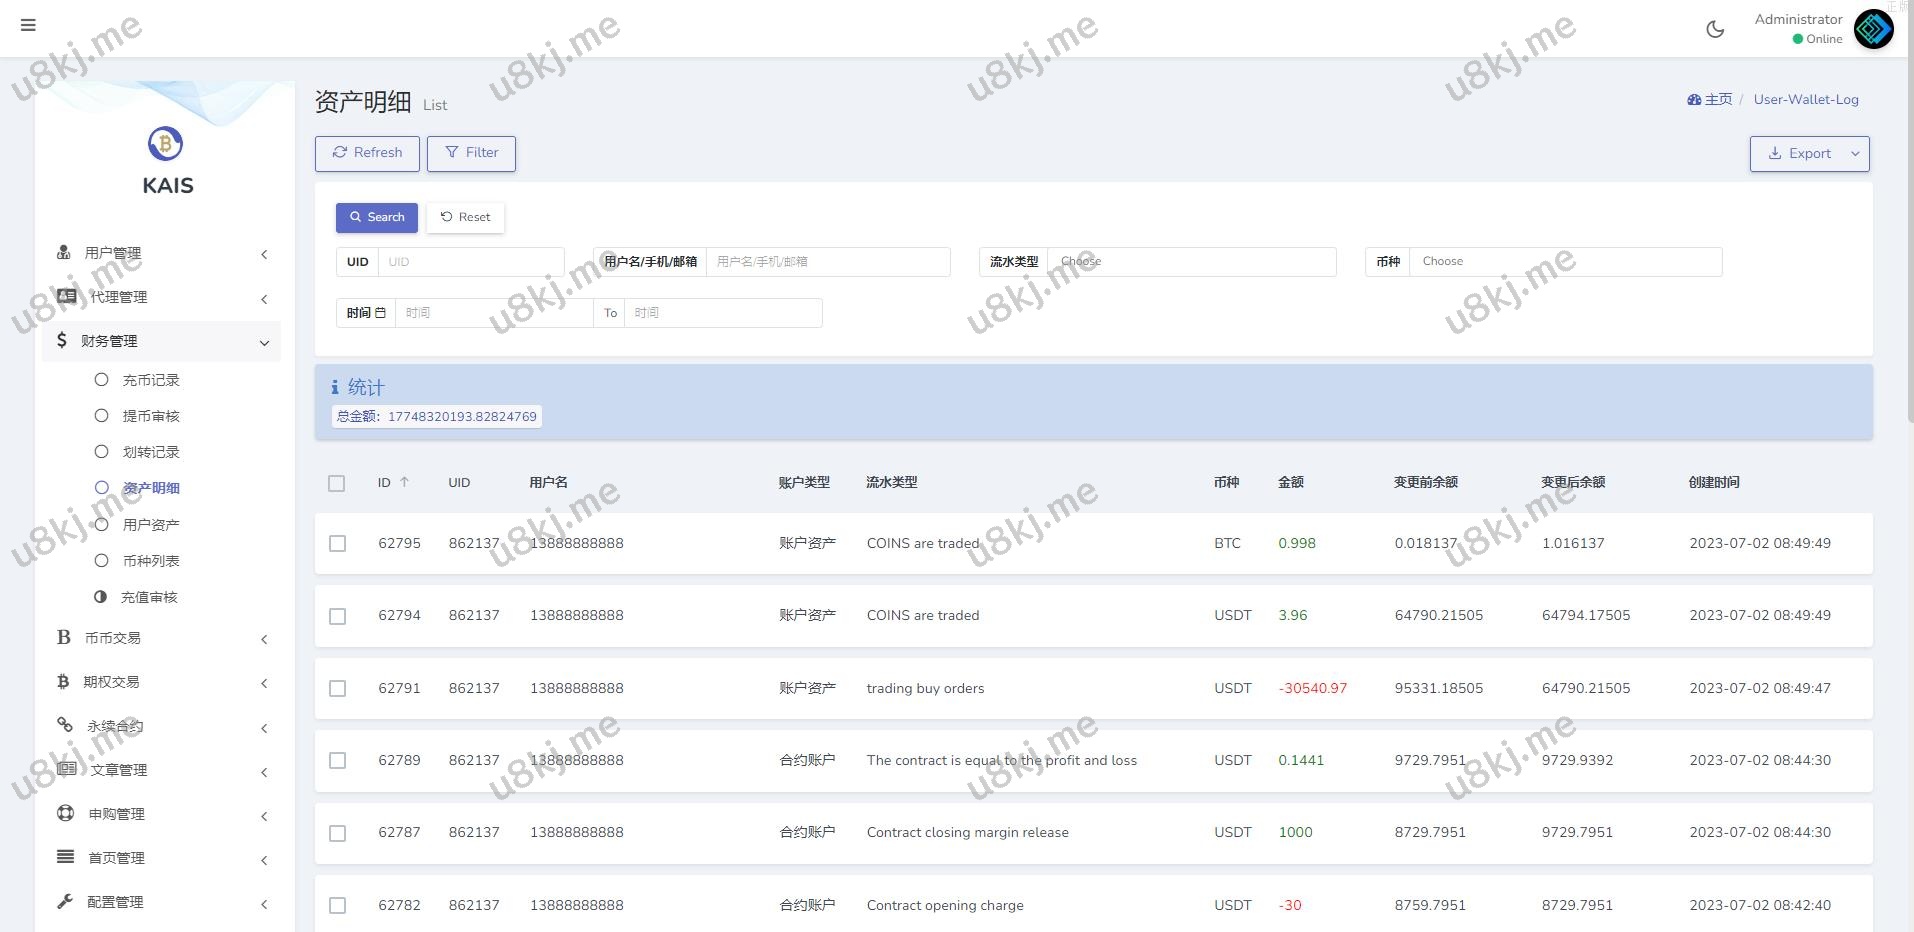This screenshot has height=932, width=1914.
Task: Expand the Export dropdown arrow
Action: tap(1855, 154)
